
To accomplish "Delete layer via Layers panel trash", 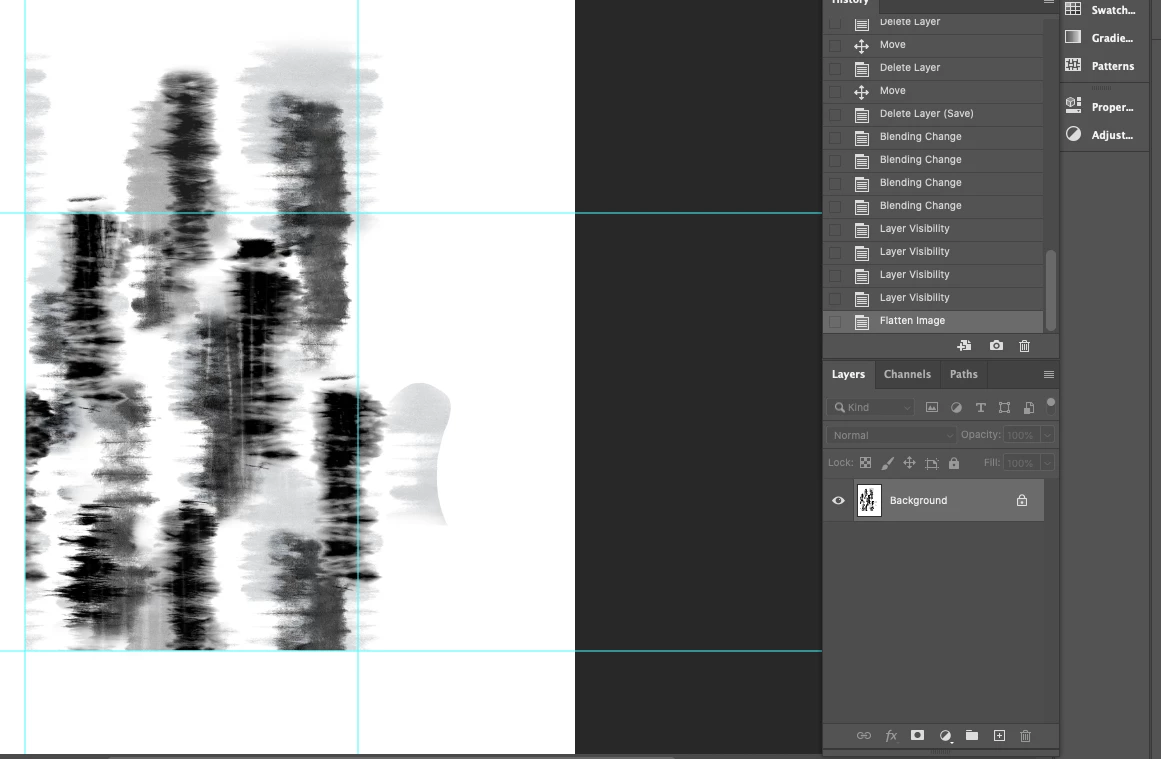I will 1026,735.
